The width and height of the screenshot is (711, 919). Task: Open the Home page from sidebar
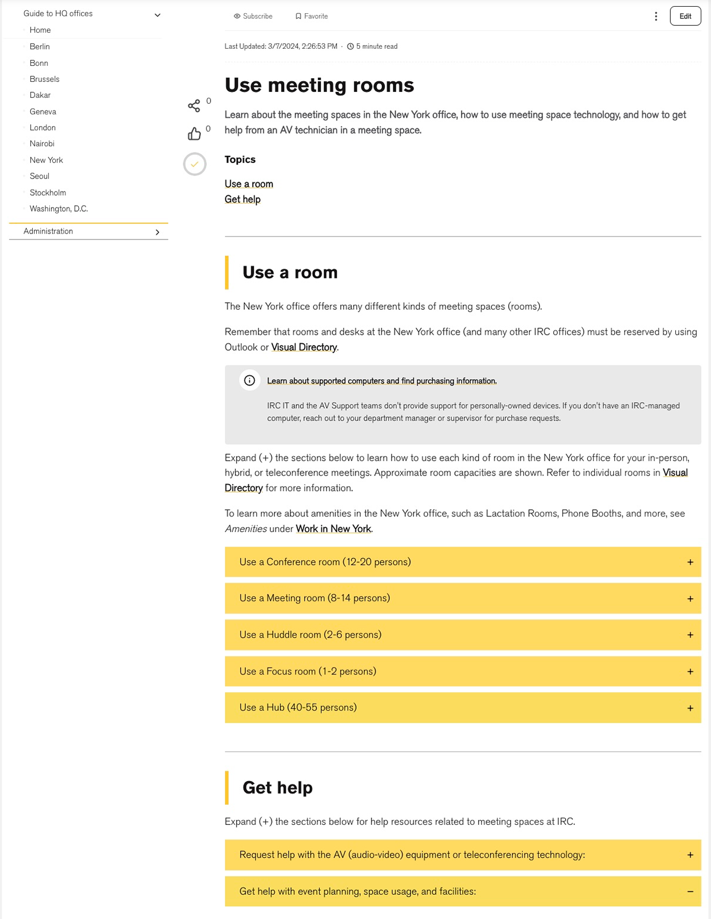38,30
